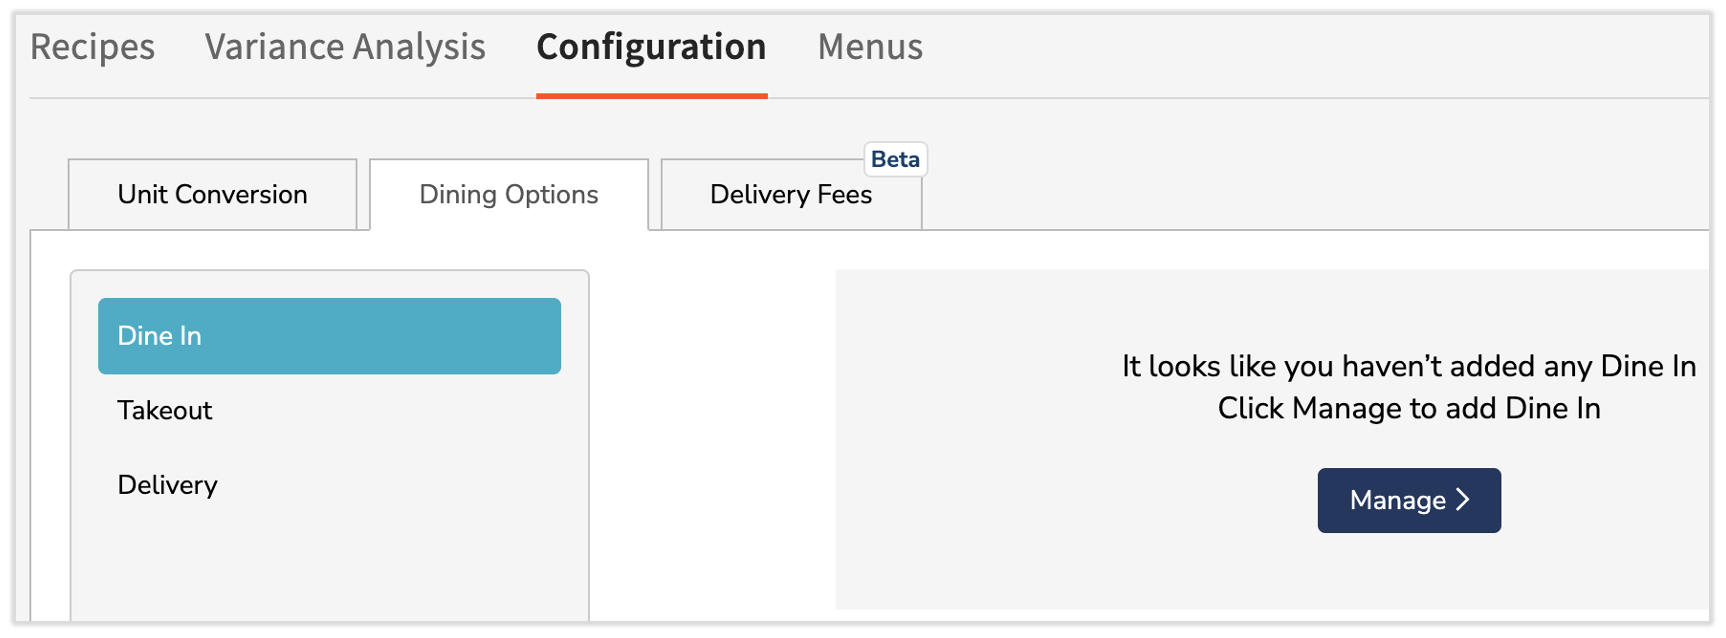Screen dimensions: 1726x638
Task: Click the Beta badge on Delivery Fees
Action: coord(895,160)
